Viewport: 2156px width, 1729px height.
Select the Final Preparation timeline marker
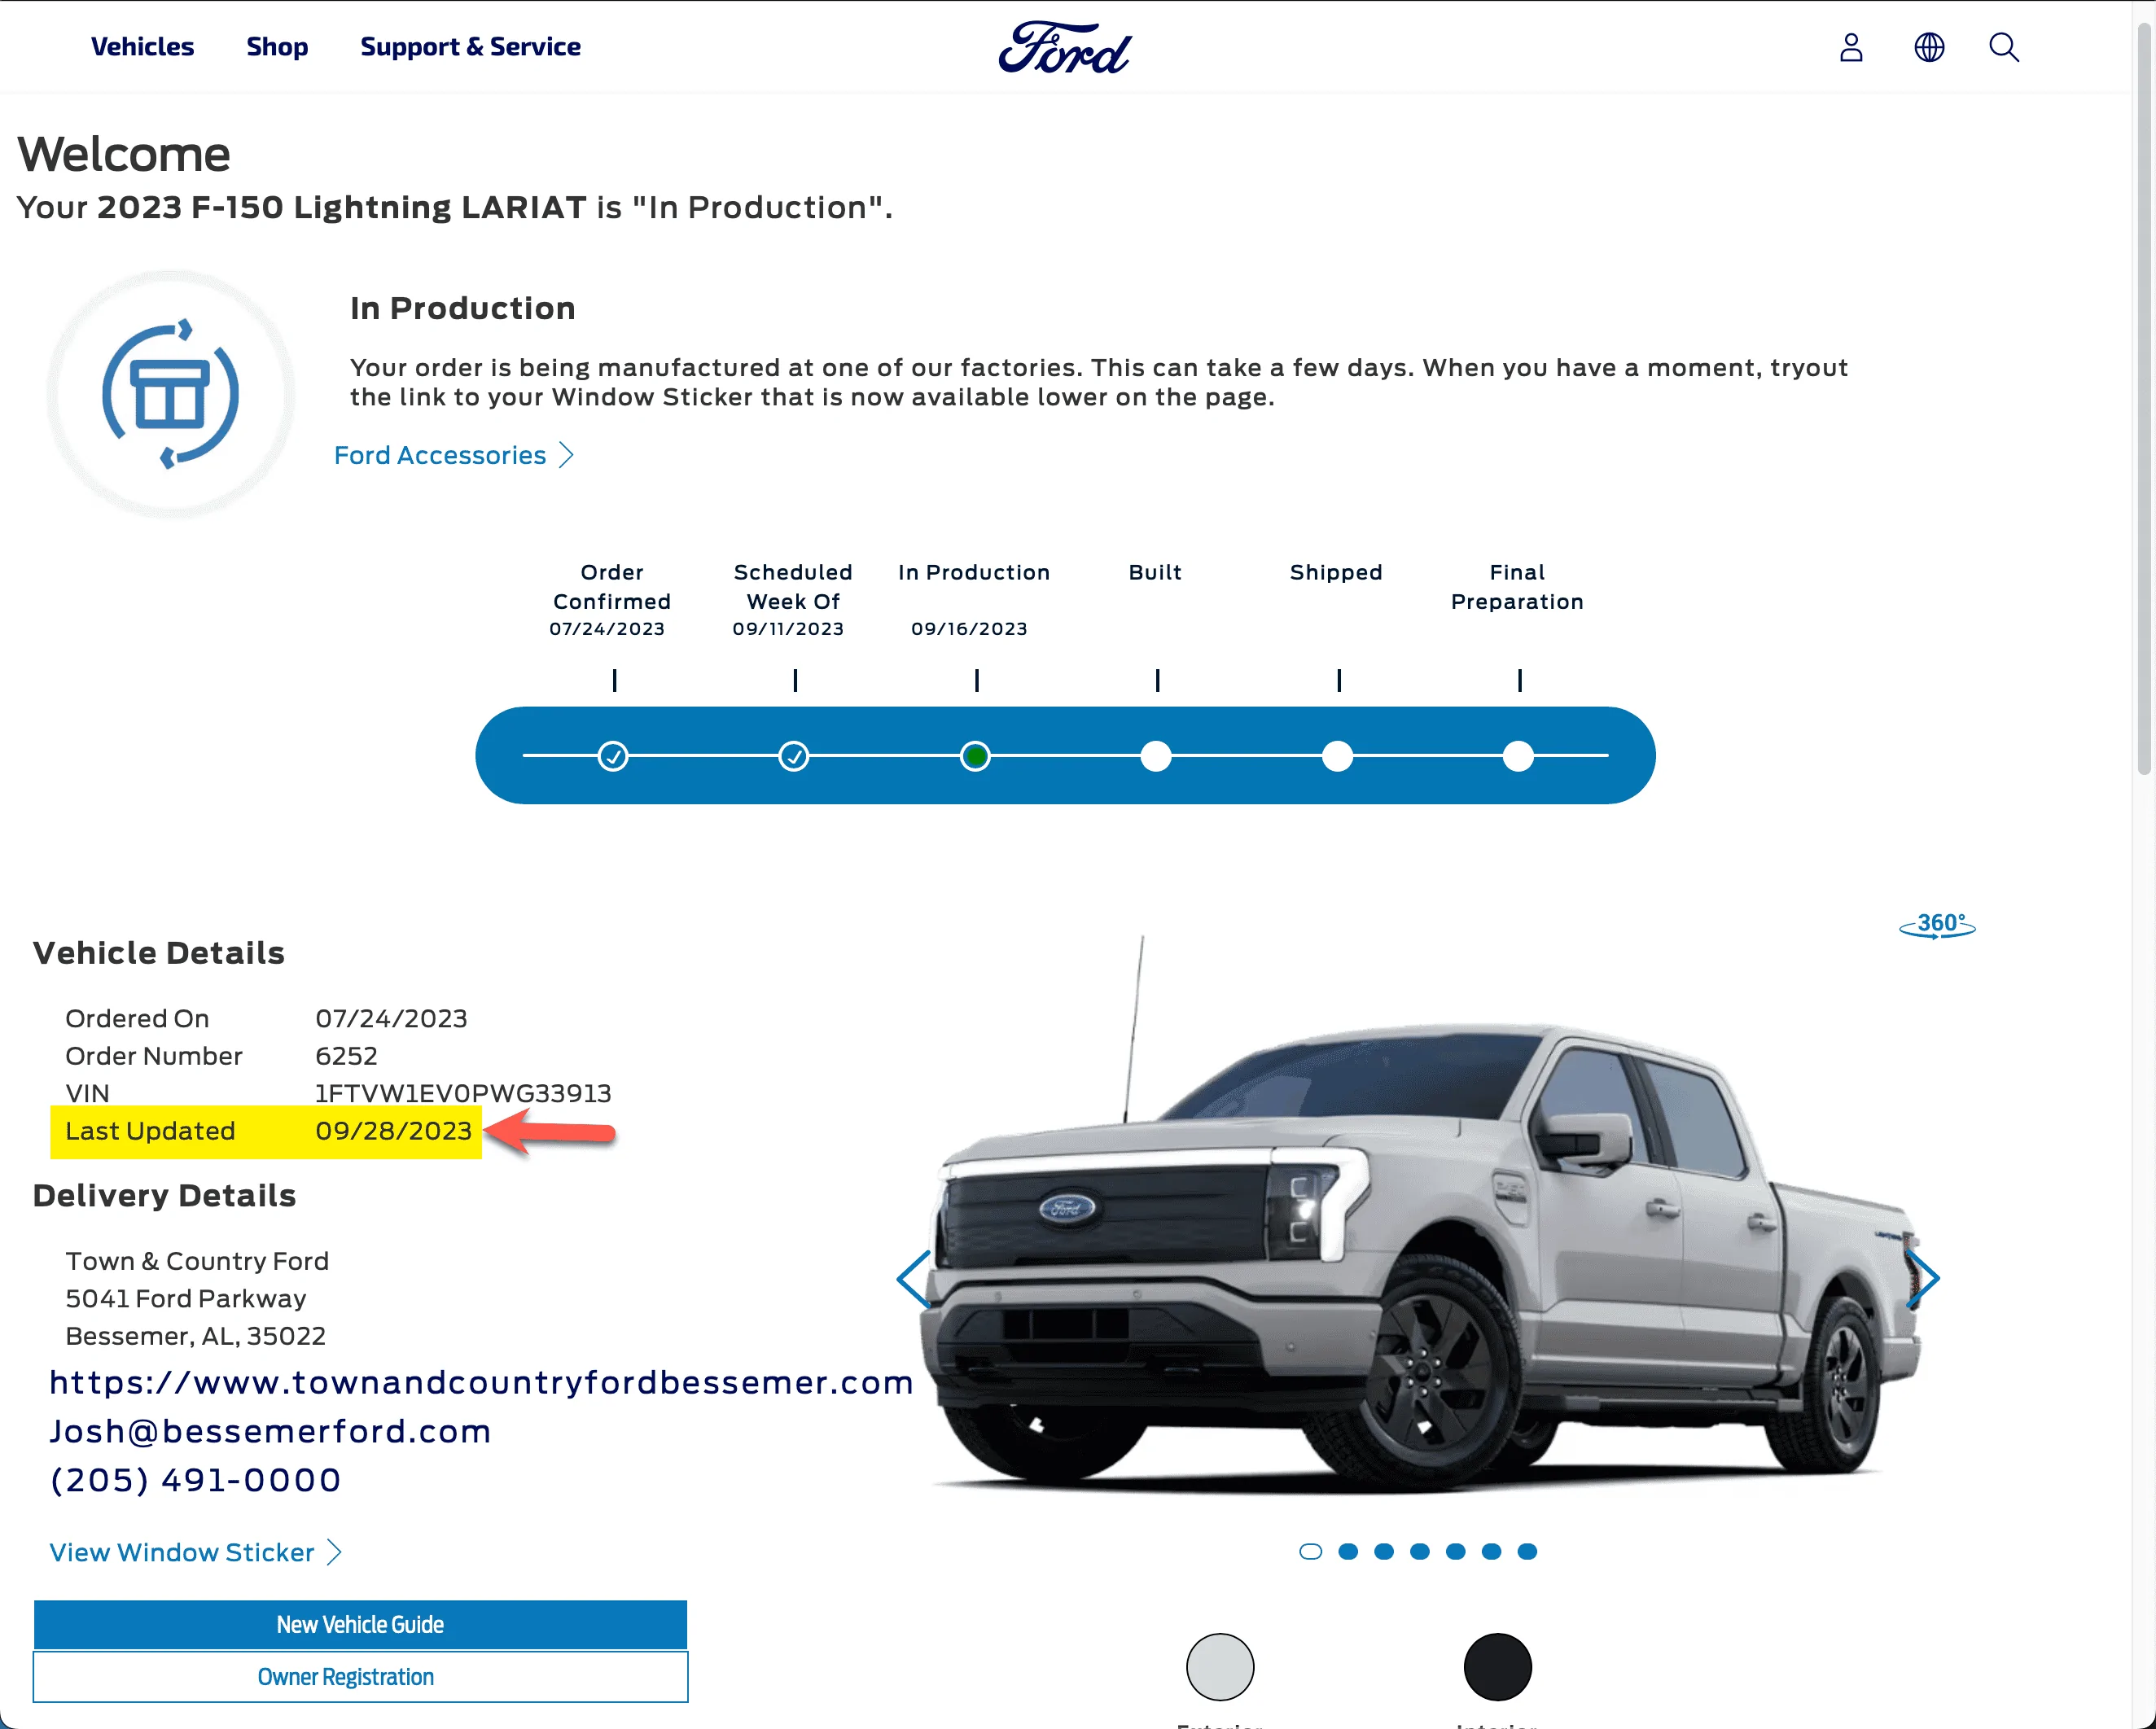point(1518,756)
